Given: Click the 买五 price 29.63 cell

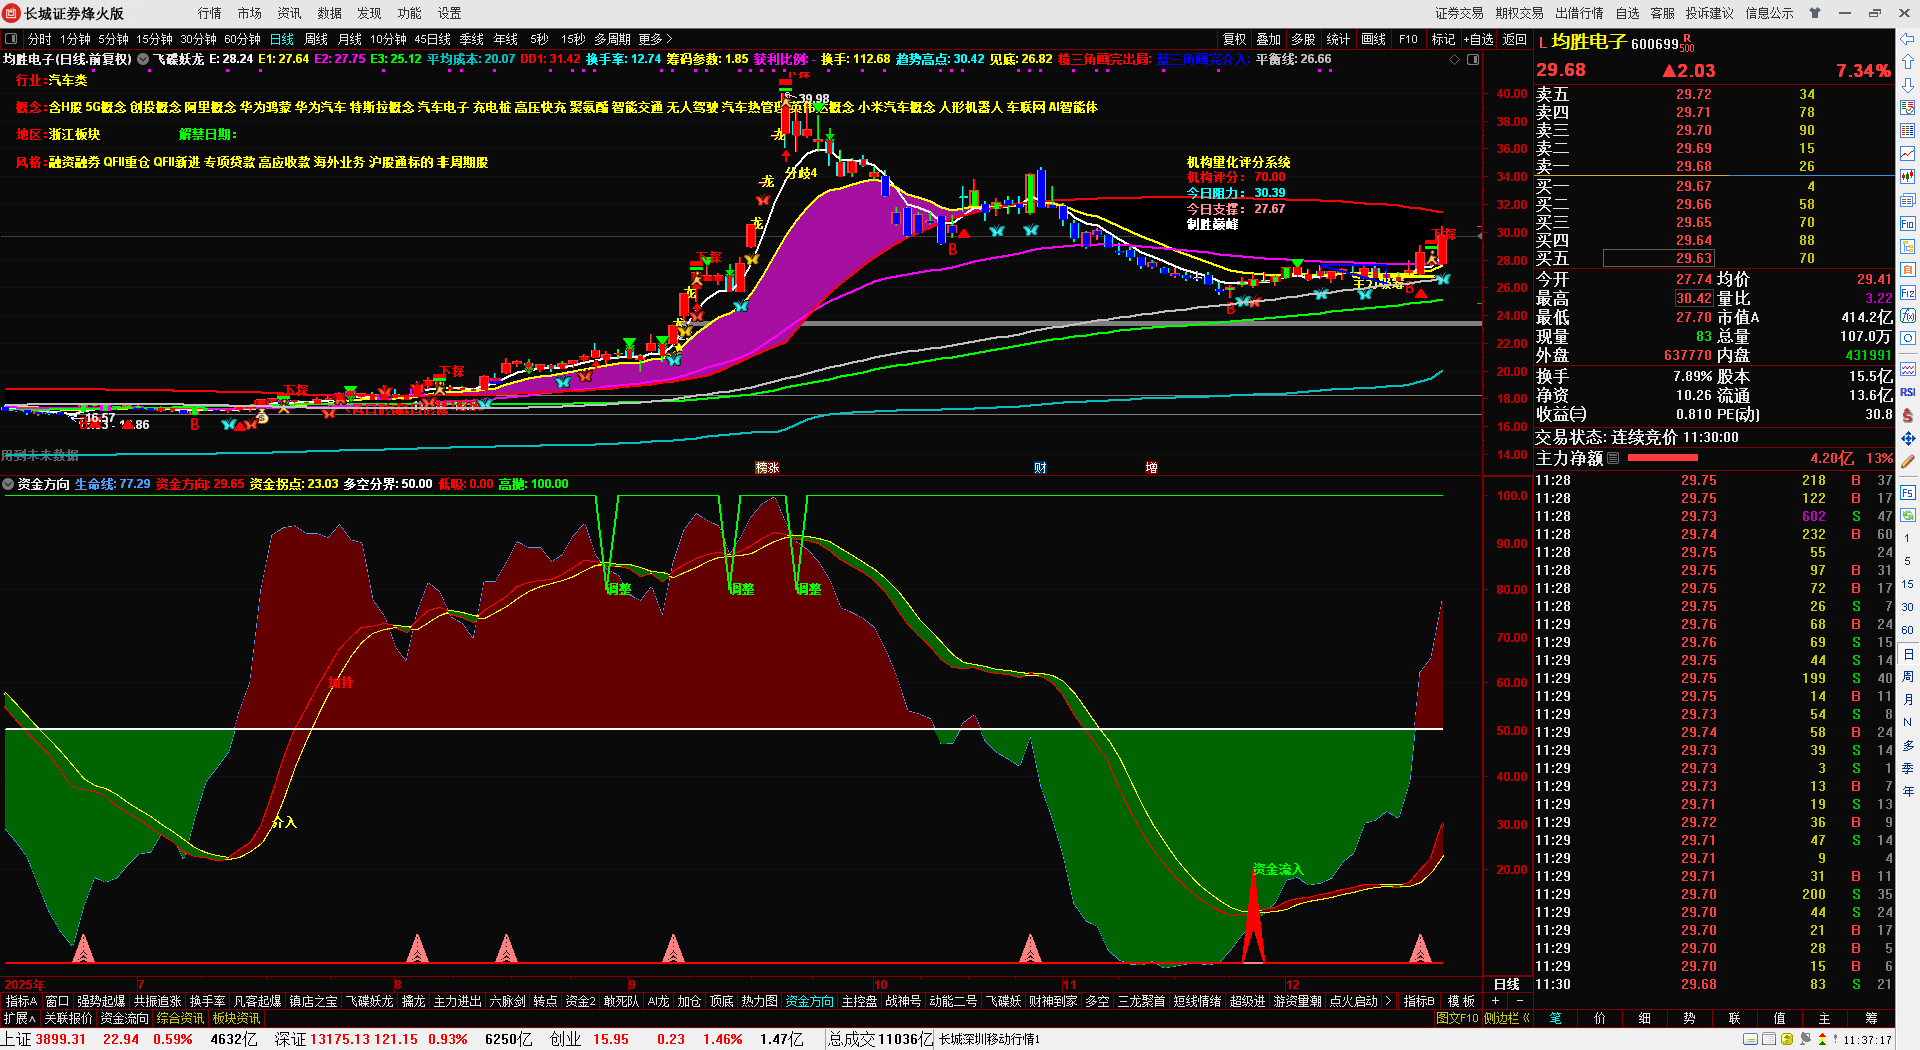Looking at the screenshot, I should point(1659,258).
